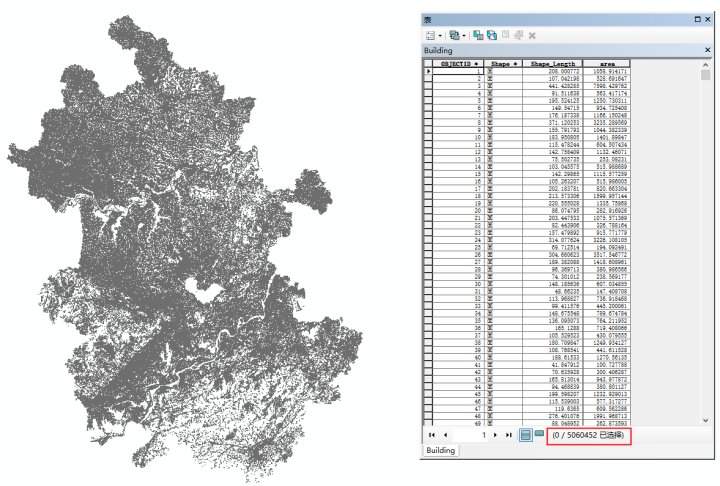The height and width of the screenshot is (486, 720).
Task: Show all records view
Action: coord(526,435)
